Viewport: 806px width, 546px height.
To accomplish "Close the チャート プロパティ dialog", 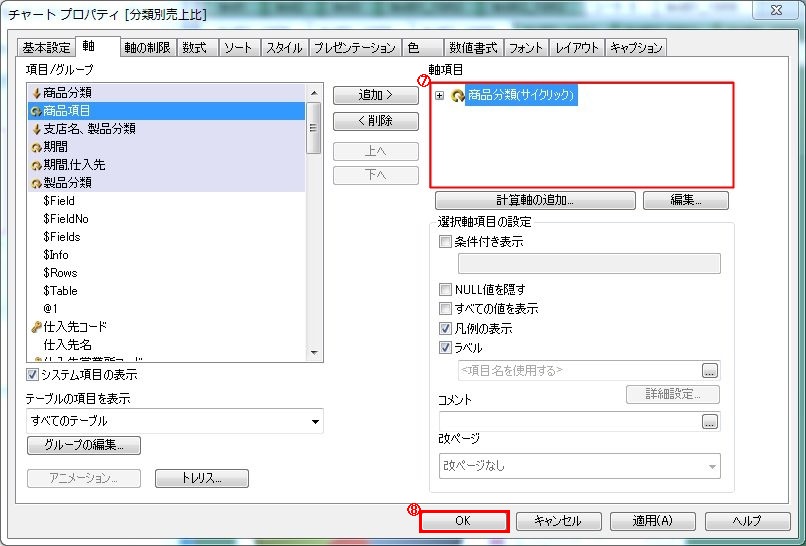I will [776, 10].
